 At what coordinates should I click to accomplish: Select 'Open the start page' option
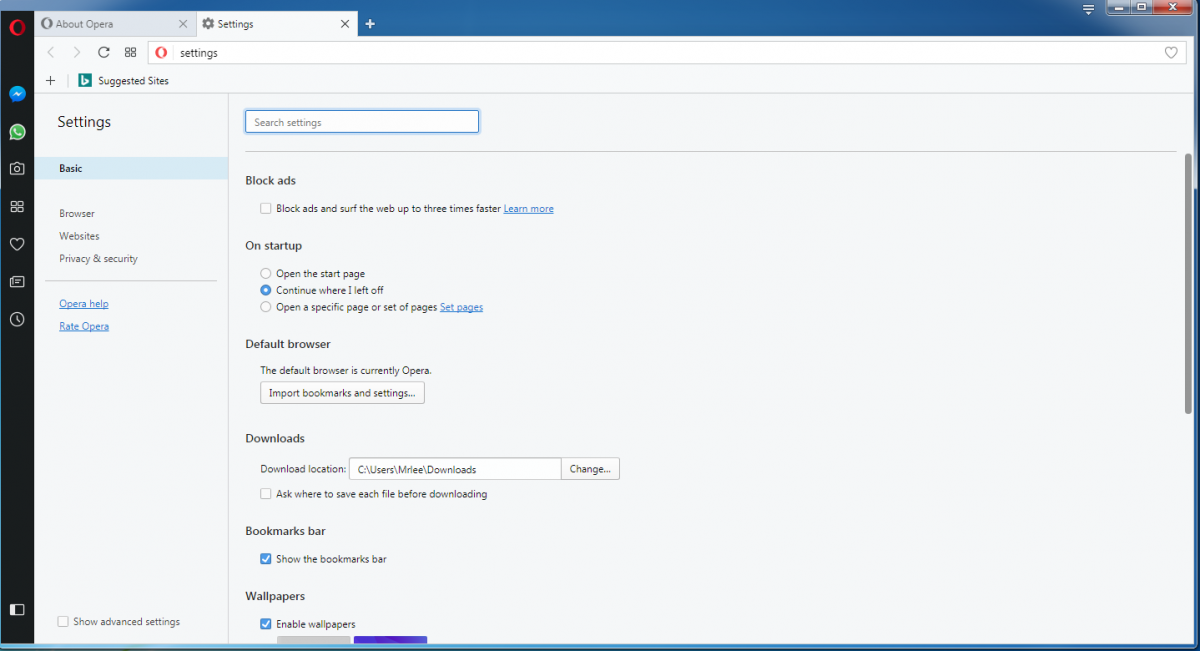click(x=266, y=274)
